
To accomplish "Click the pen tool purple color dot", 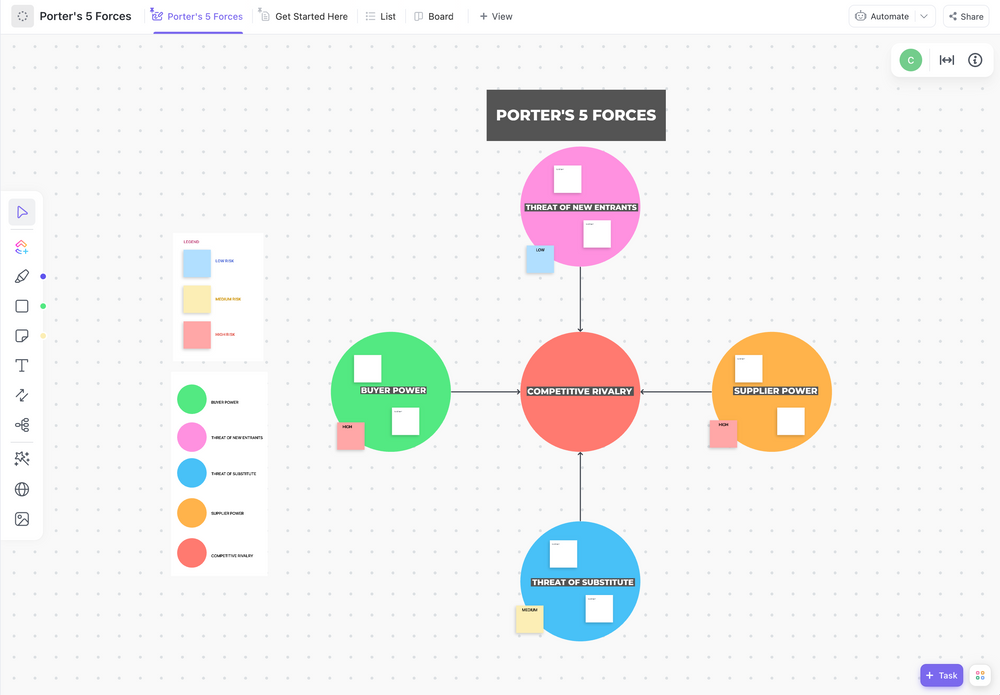I will (43, 277).
